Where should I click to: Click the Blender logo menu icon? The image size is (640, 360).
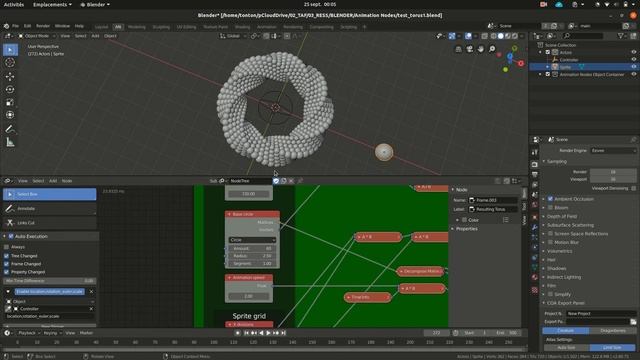[7, 26]
